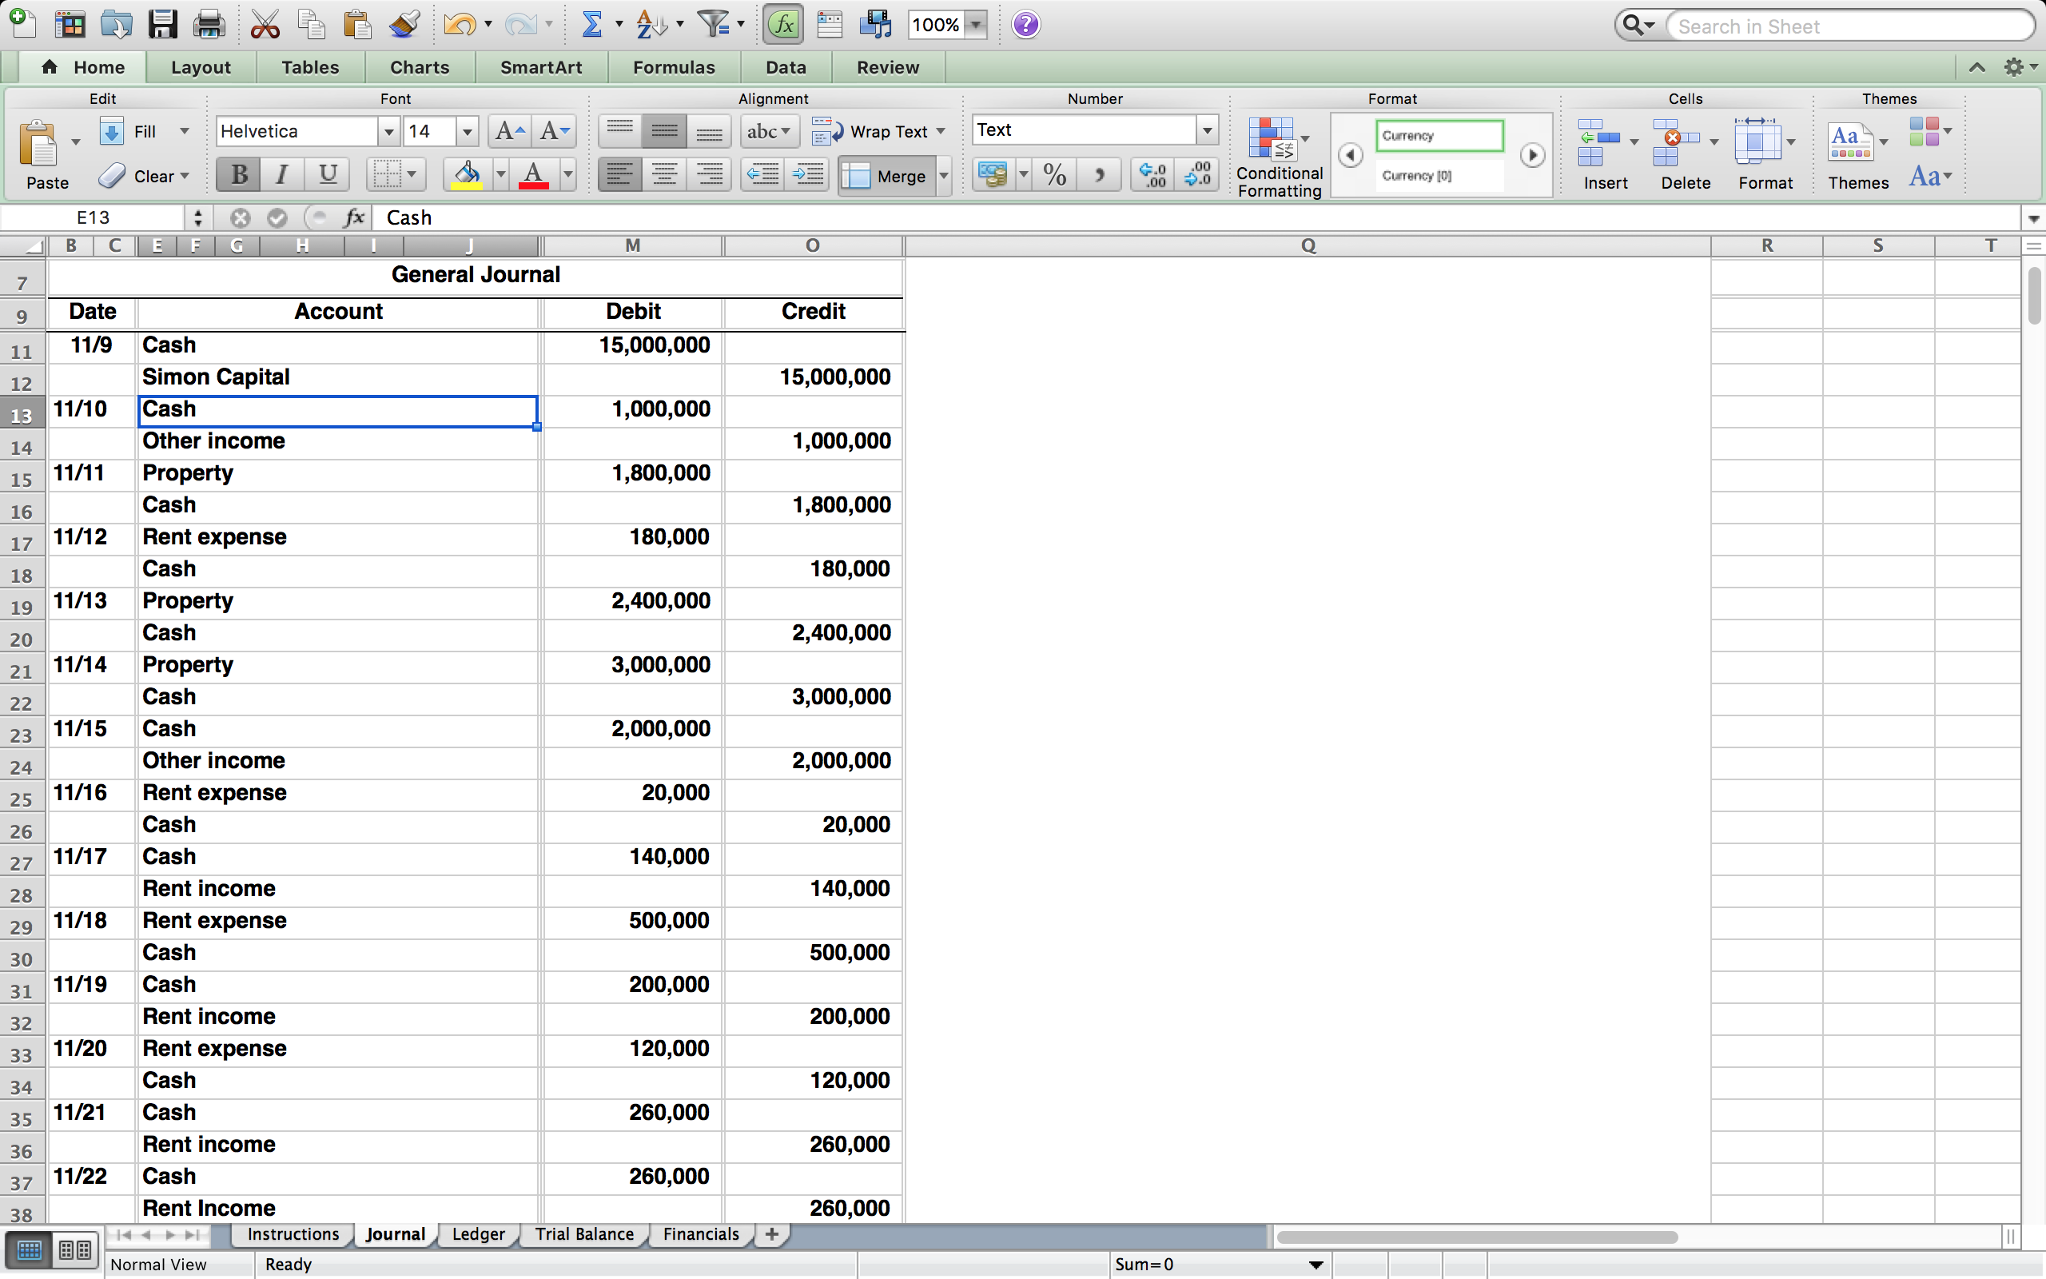Toggle align text right button

(708, 175)
